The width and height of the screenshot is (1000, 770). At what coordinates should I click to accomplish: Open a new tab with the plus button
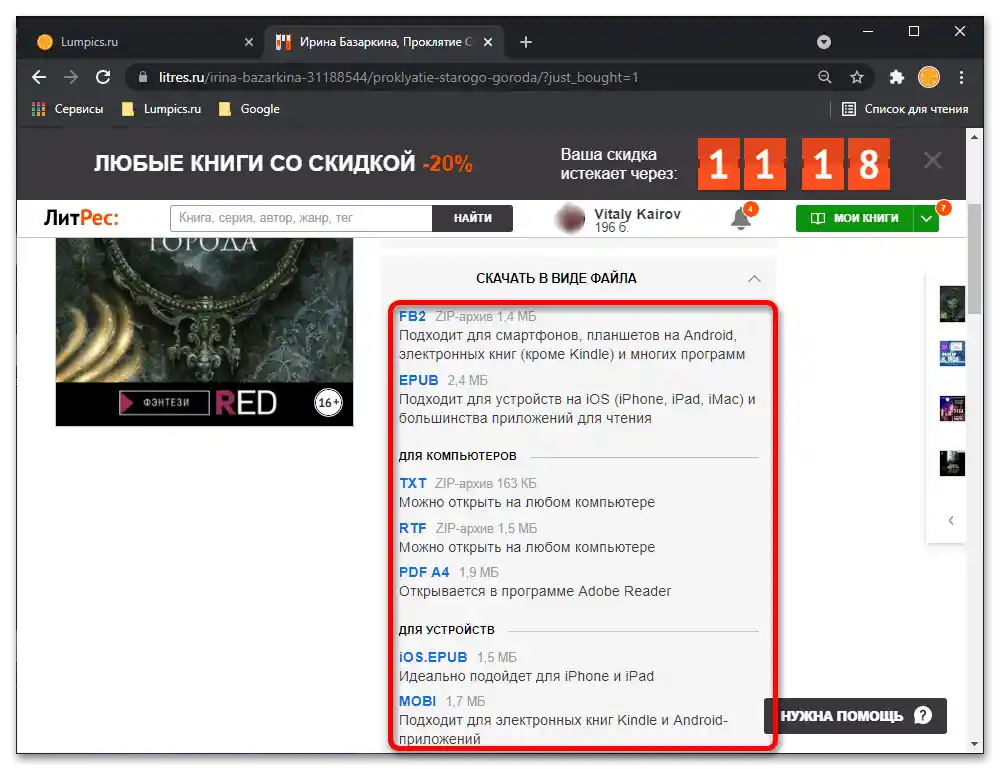[526, 42]
